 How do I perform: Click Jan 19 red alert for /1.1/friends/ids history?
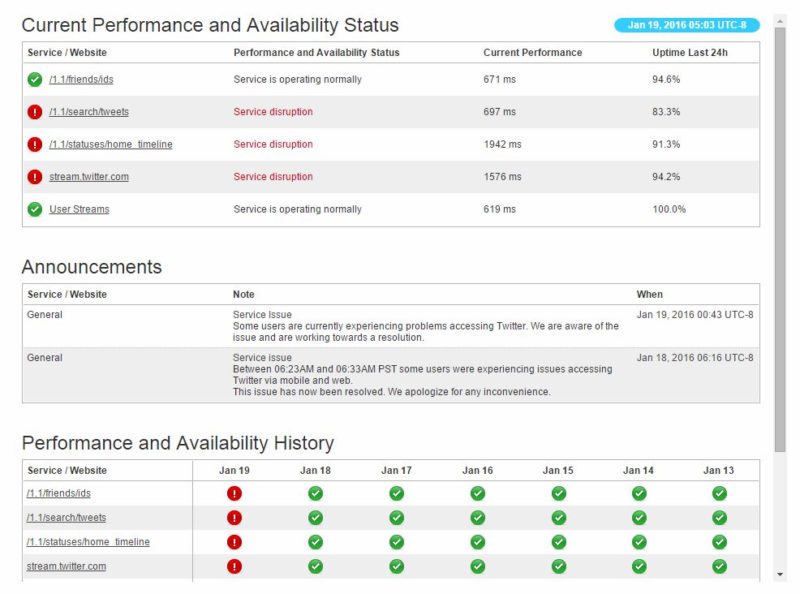(234, 493)
